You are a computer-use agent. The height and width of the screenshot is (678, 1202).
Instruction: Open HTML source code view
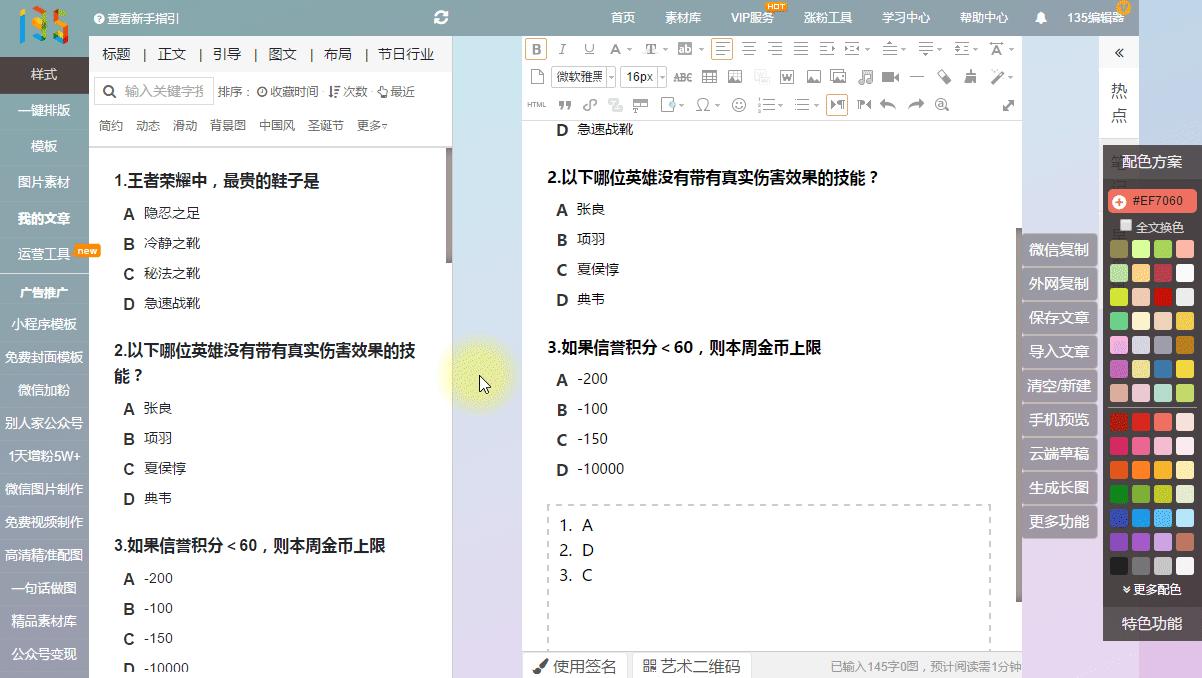coord(537,103)
